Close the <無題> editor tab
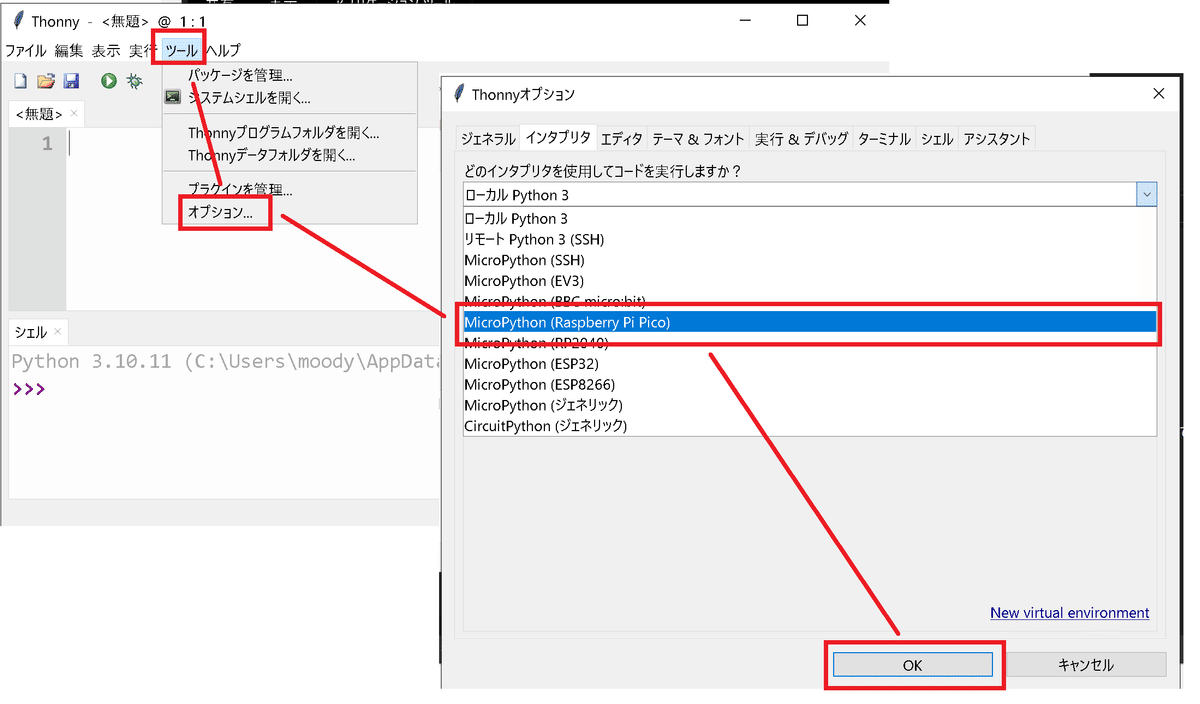1200x704 pixels. [x=73, y=113]
